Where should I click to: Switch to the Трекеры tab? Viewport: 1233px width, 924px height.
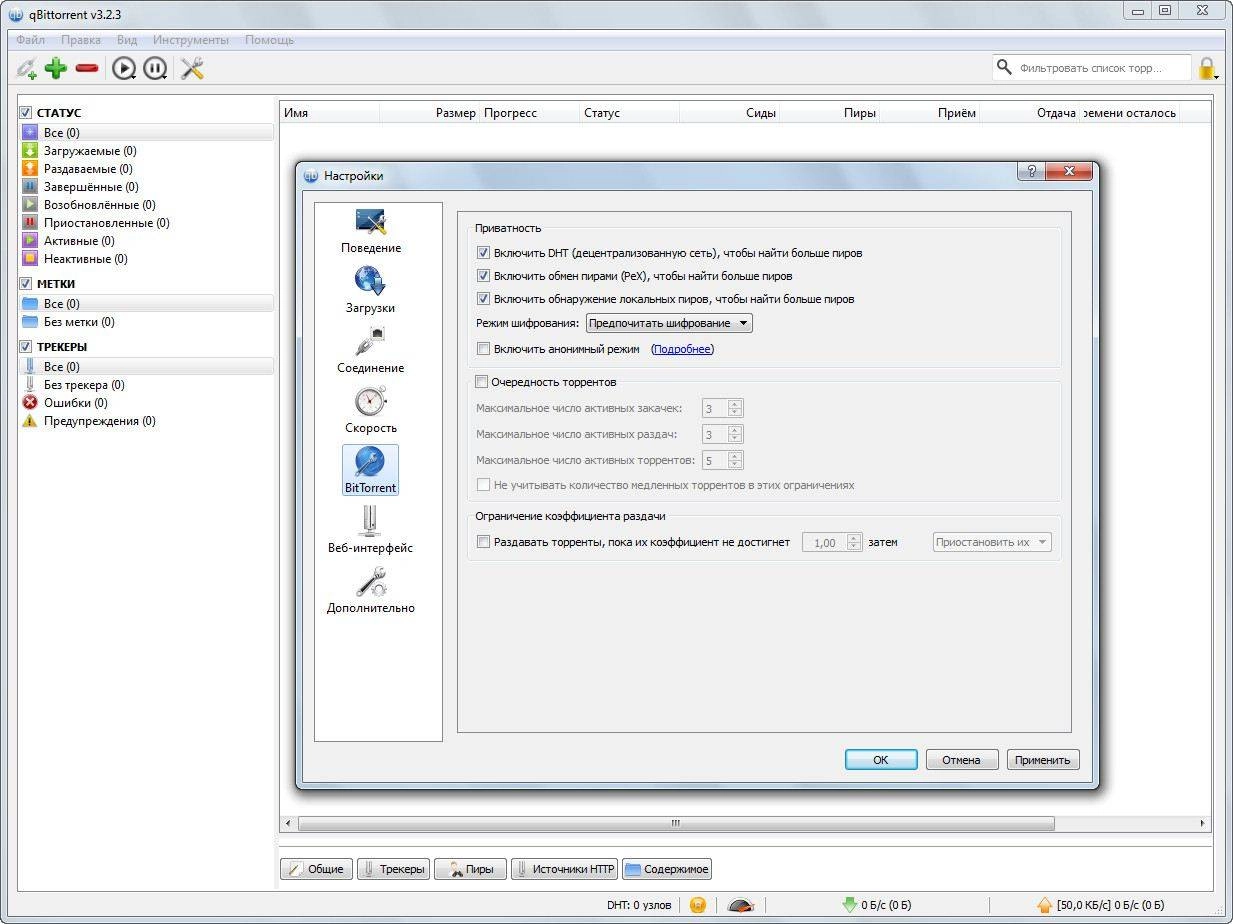pyautogui.click(x=393, y=869)
